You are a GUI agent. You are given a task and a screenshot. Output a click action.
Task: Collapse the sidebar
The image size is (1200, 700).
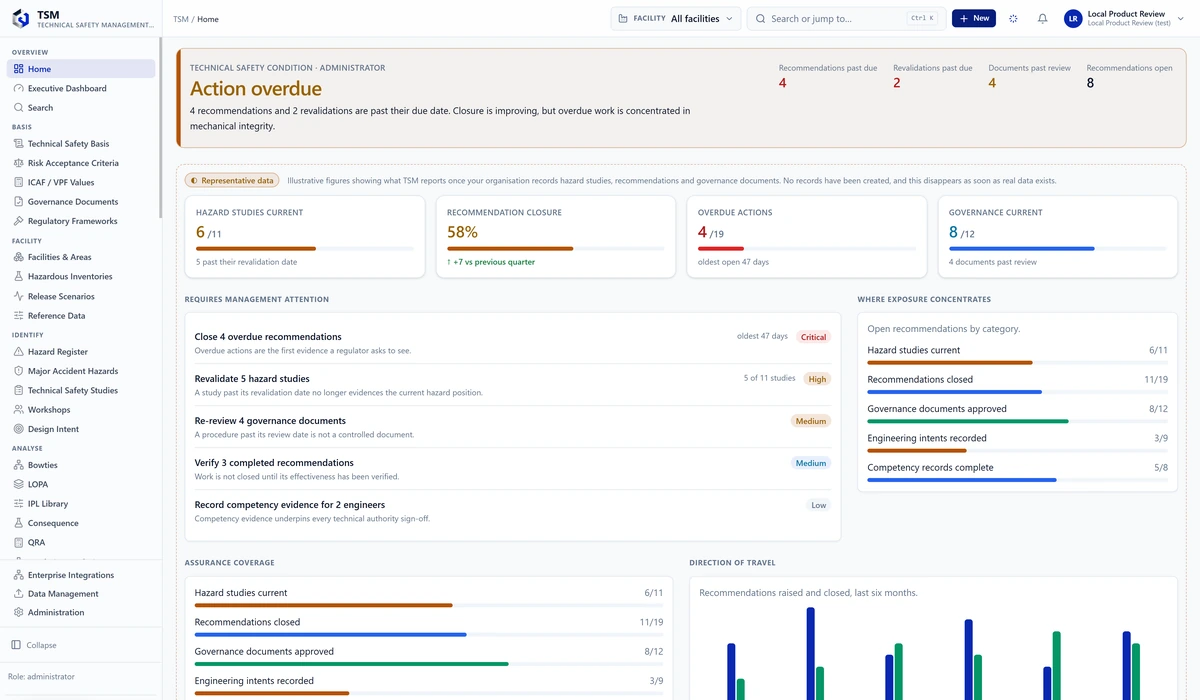(34, 645)
